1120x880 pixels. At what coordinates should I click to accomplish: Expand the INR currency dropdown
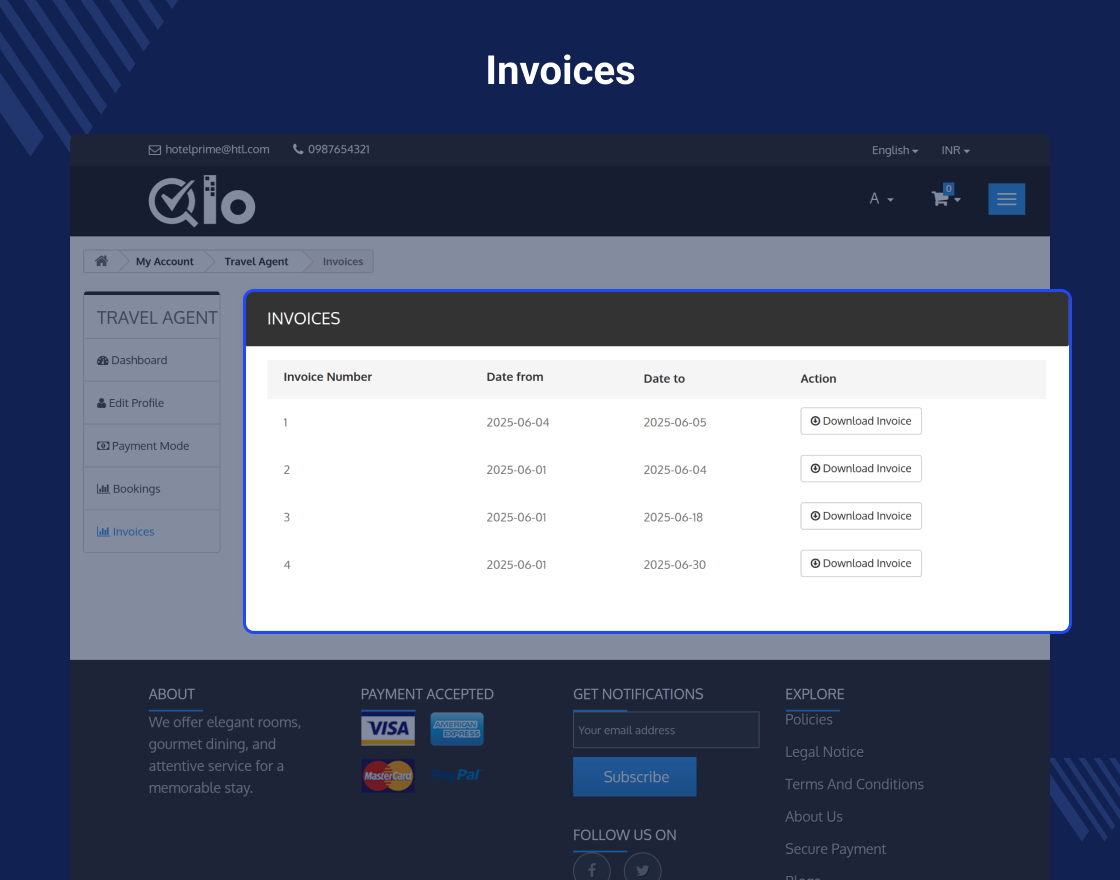point(955,150)
